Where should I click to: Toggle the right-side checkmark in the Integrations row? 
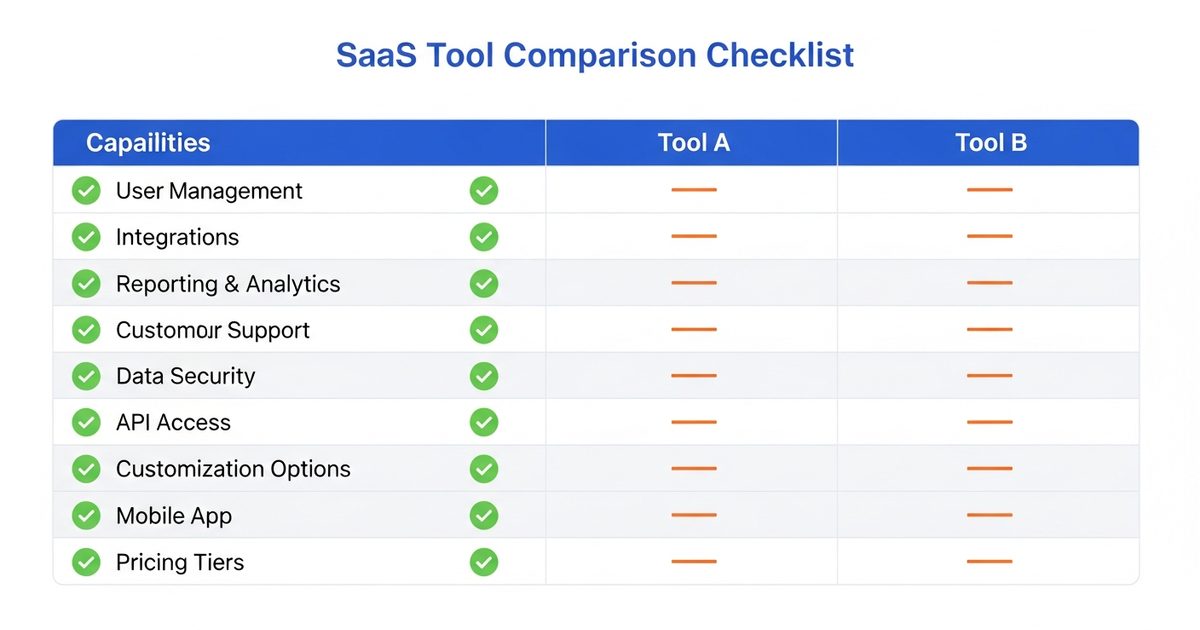coord(484,237)
